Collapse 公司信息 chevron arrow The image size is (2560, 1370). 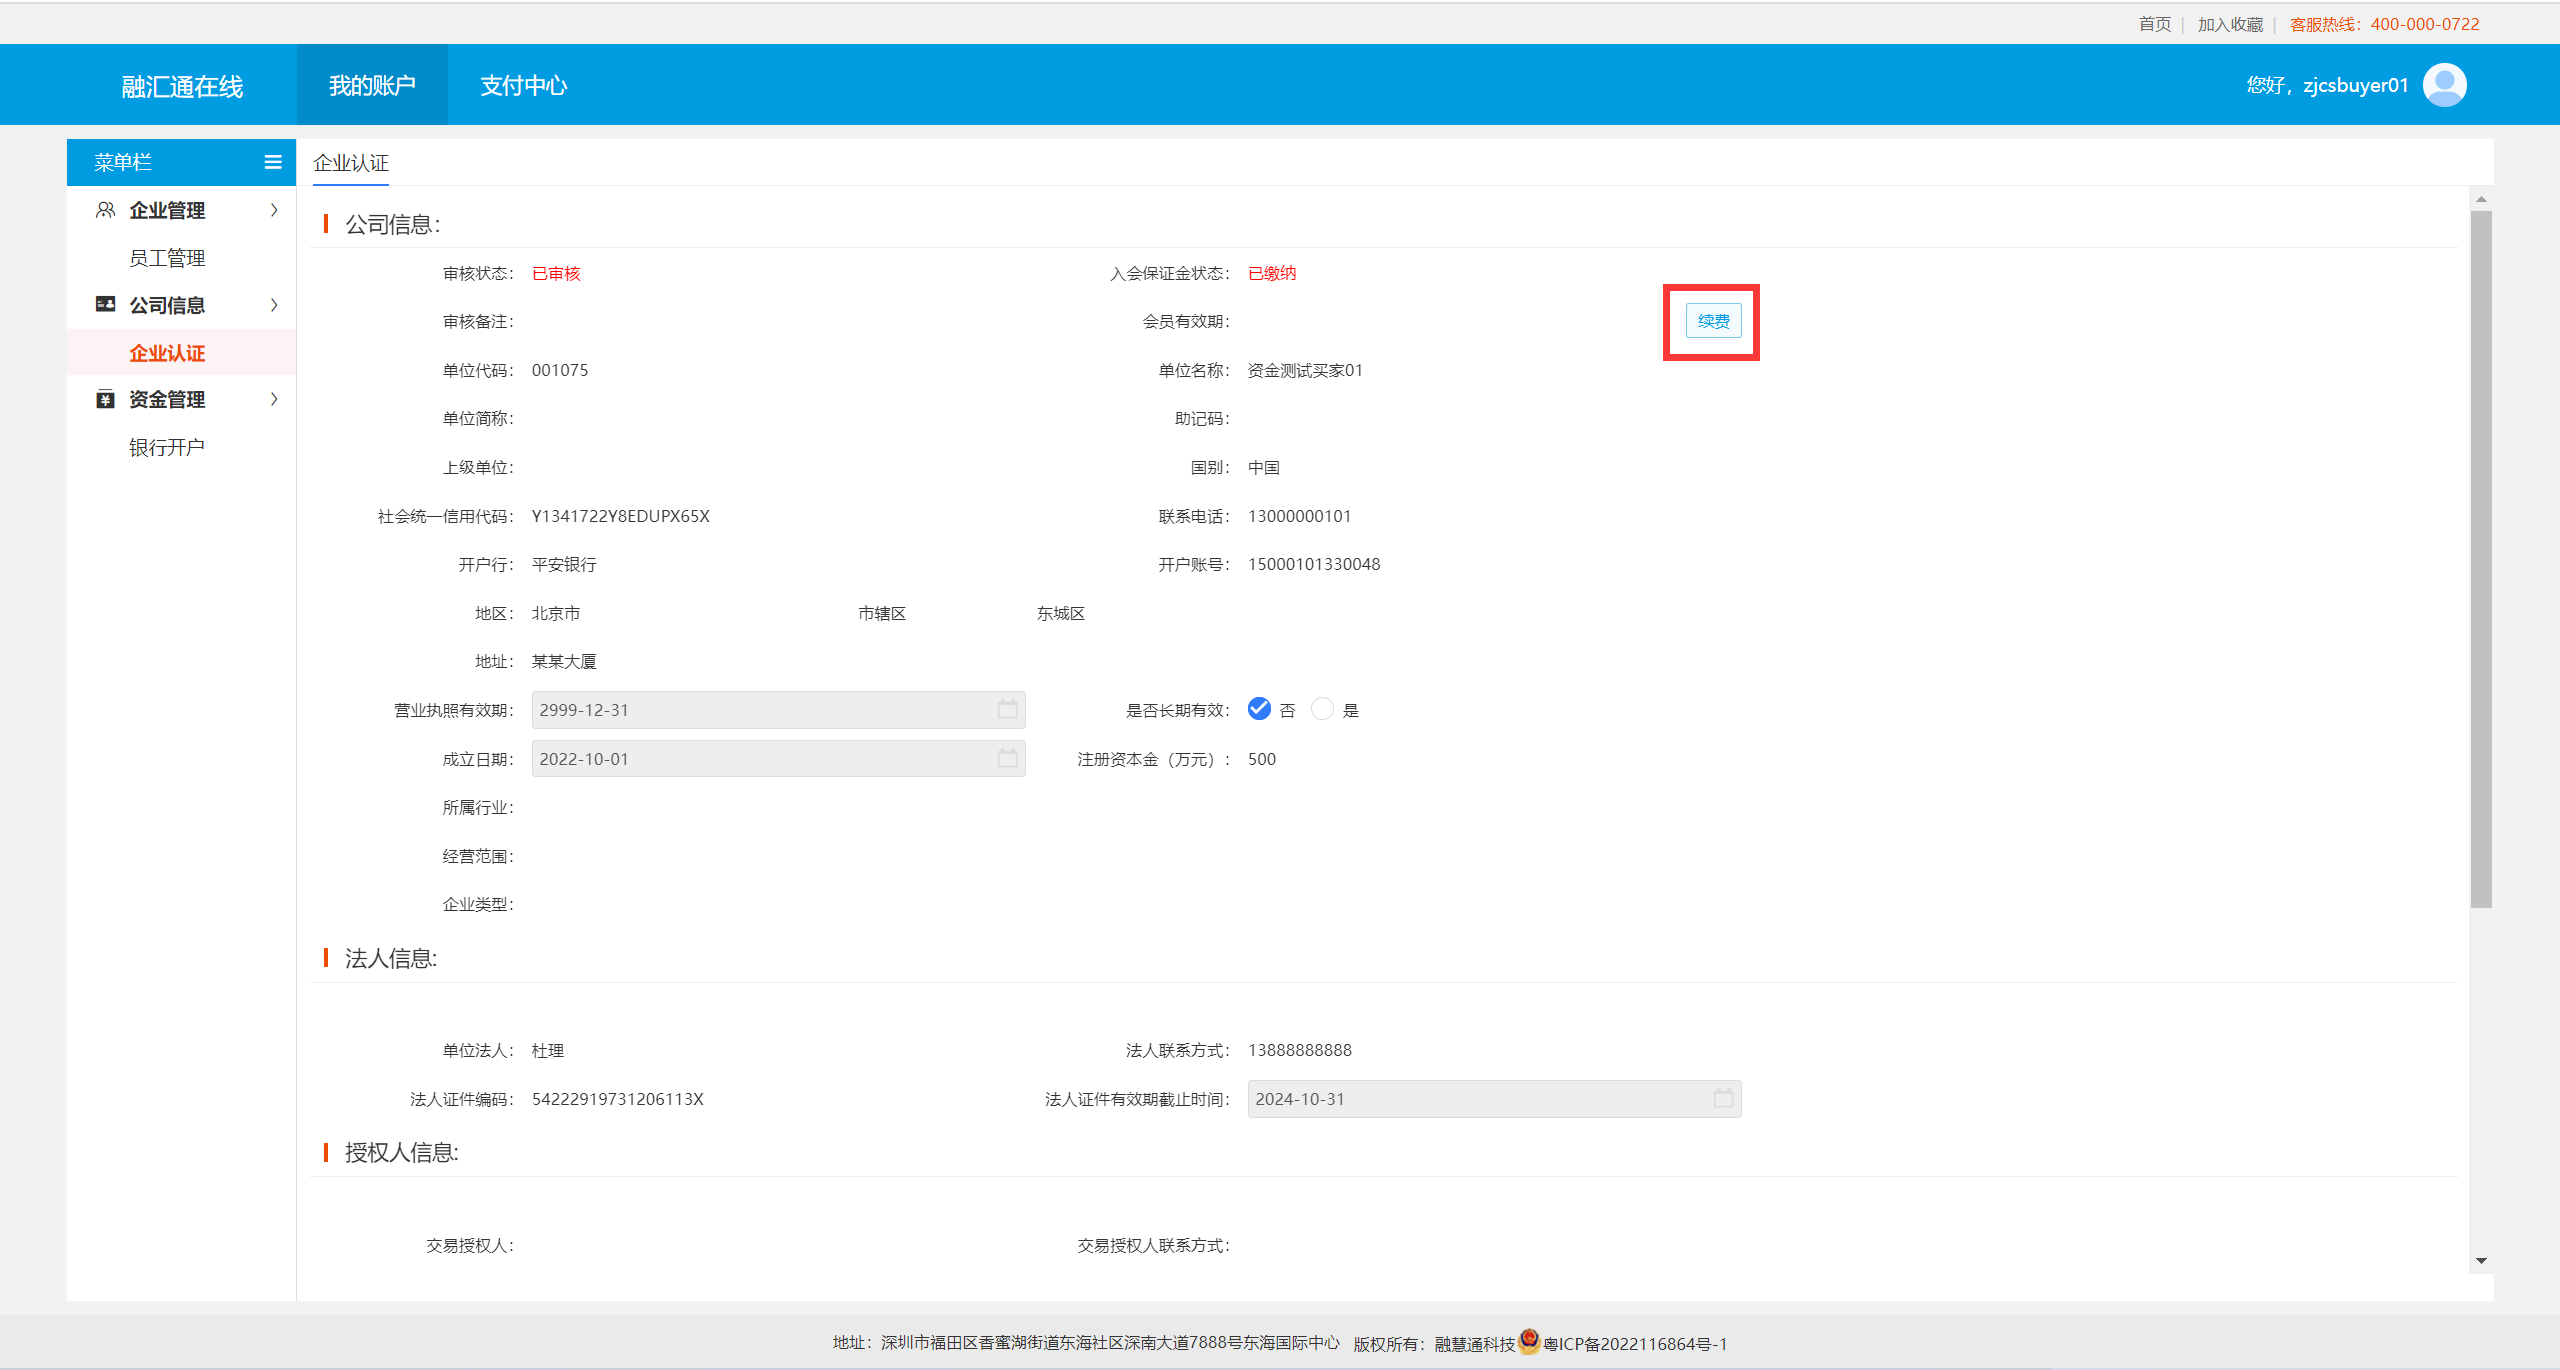pos(274,305)
